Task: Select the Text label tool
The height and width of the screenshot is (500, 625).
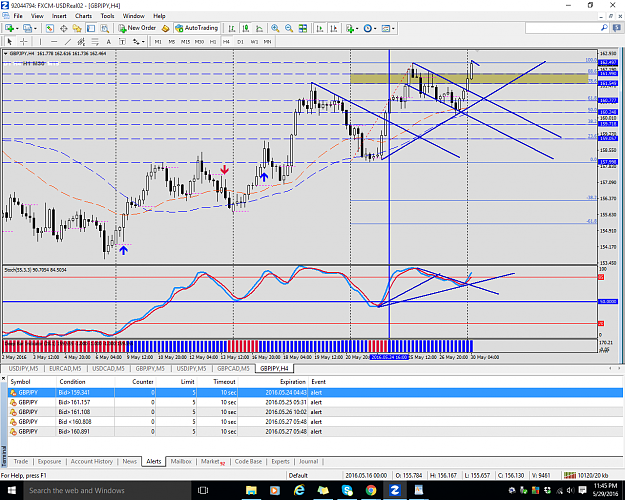Action: coord(108,41)
